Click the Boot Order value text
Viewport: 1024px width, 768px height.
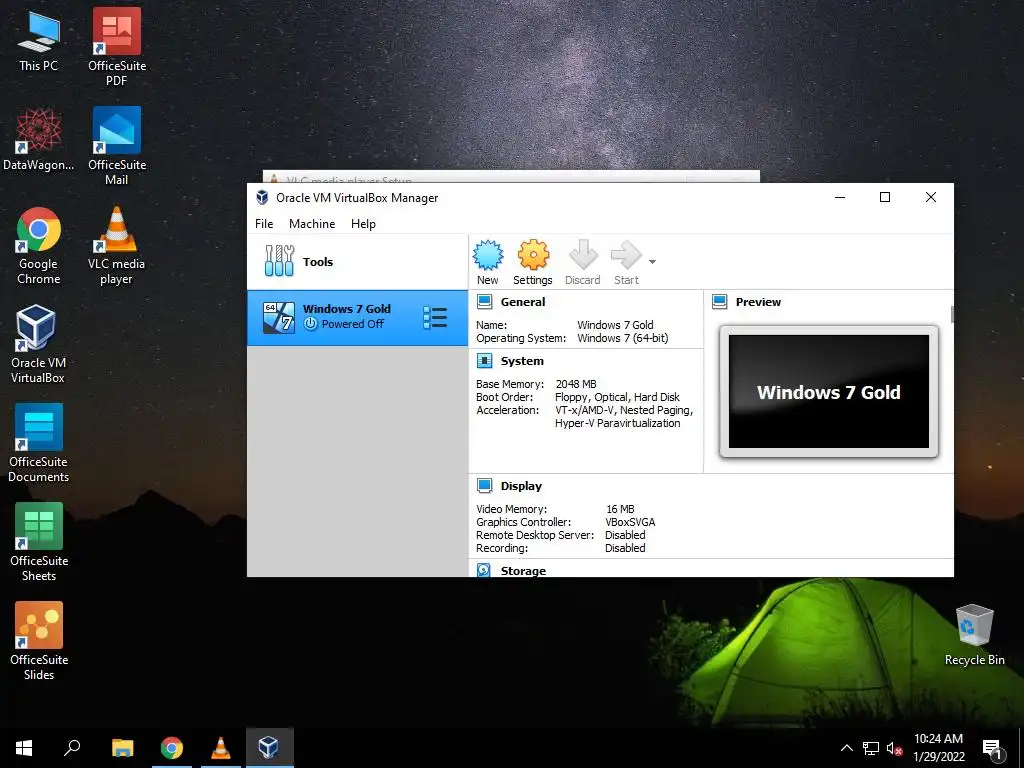pos(617,397)
